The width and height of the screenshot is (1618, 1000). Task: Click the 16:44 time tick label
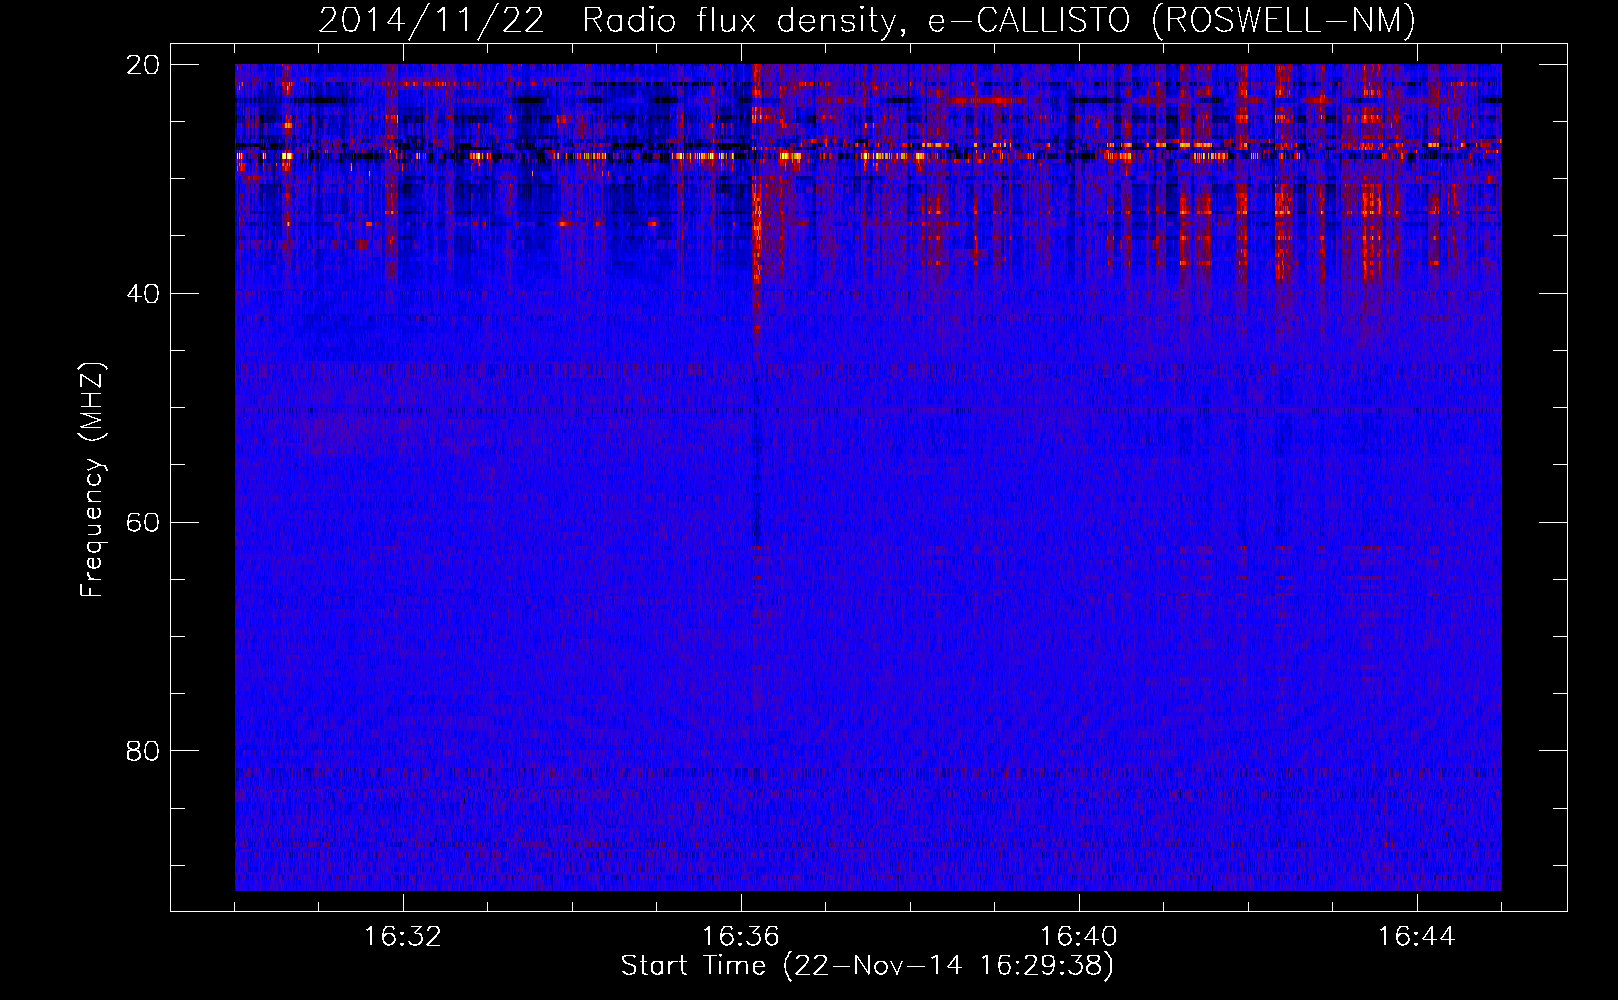(1417, 937)
